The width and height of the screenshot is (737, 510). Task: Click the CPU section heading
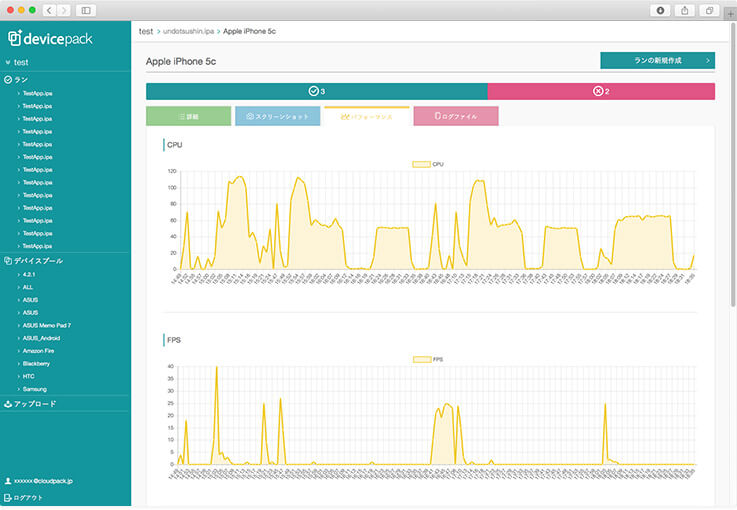click(174, 145)
